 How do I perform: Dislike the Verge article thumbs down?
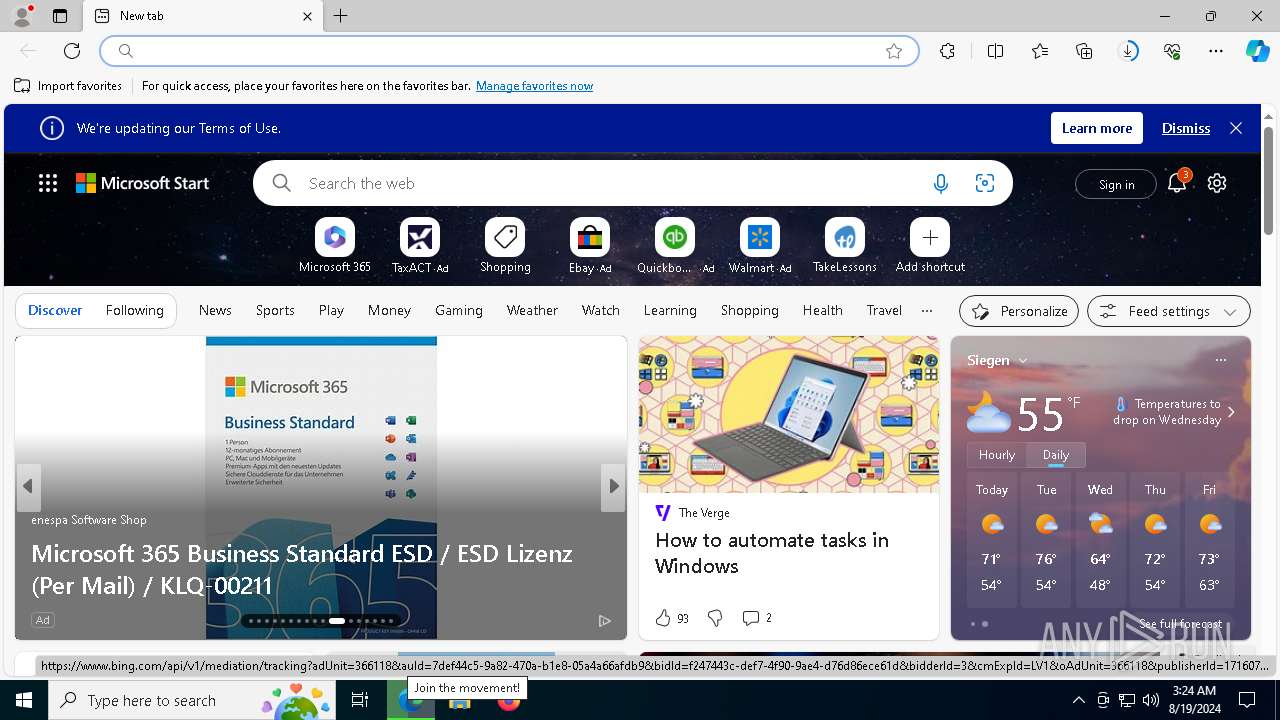point(715,618)
